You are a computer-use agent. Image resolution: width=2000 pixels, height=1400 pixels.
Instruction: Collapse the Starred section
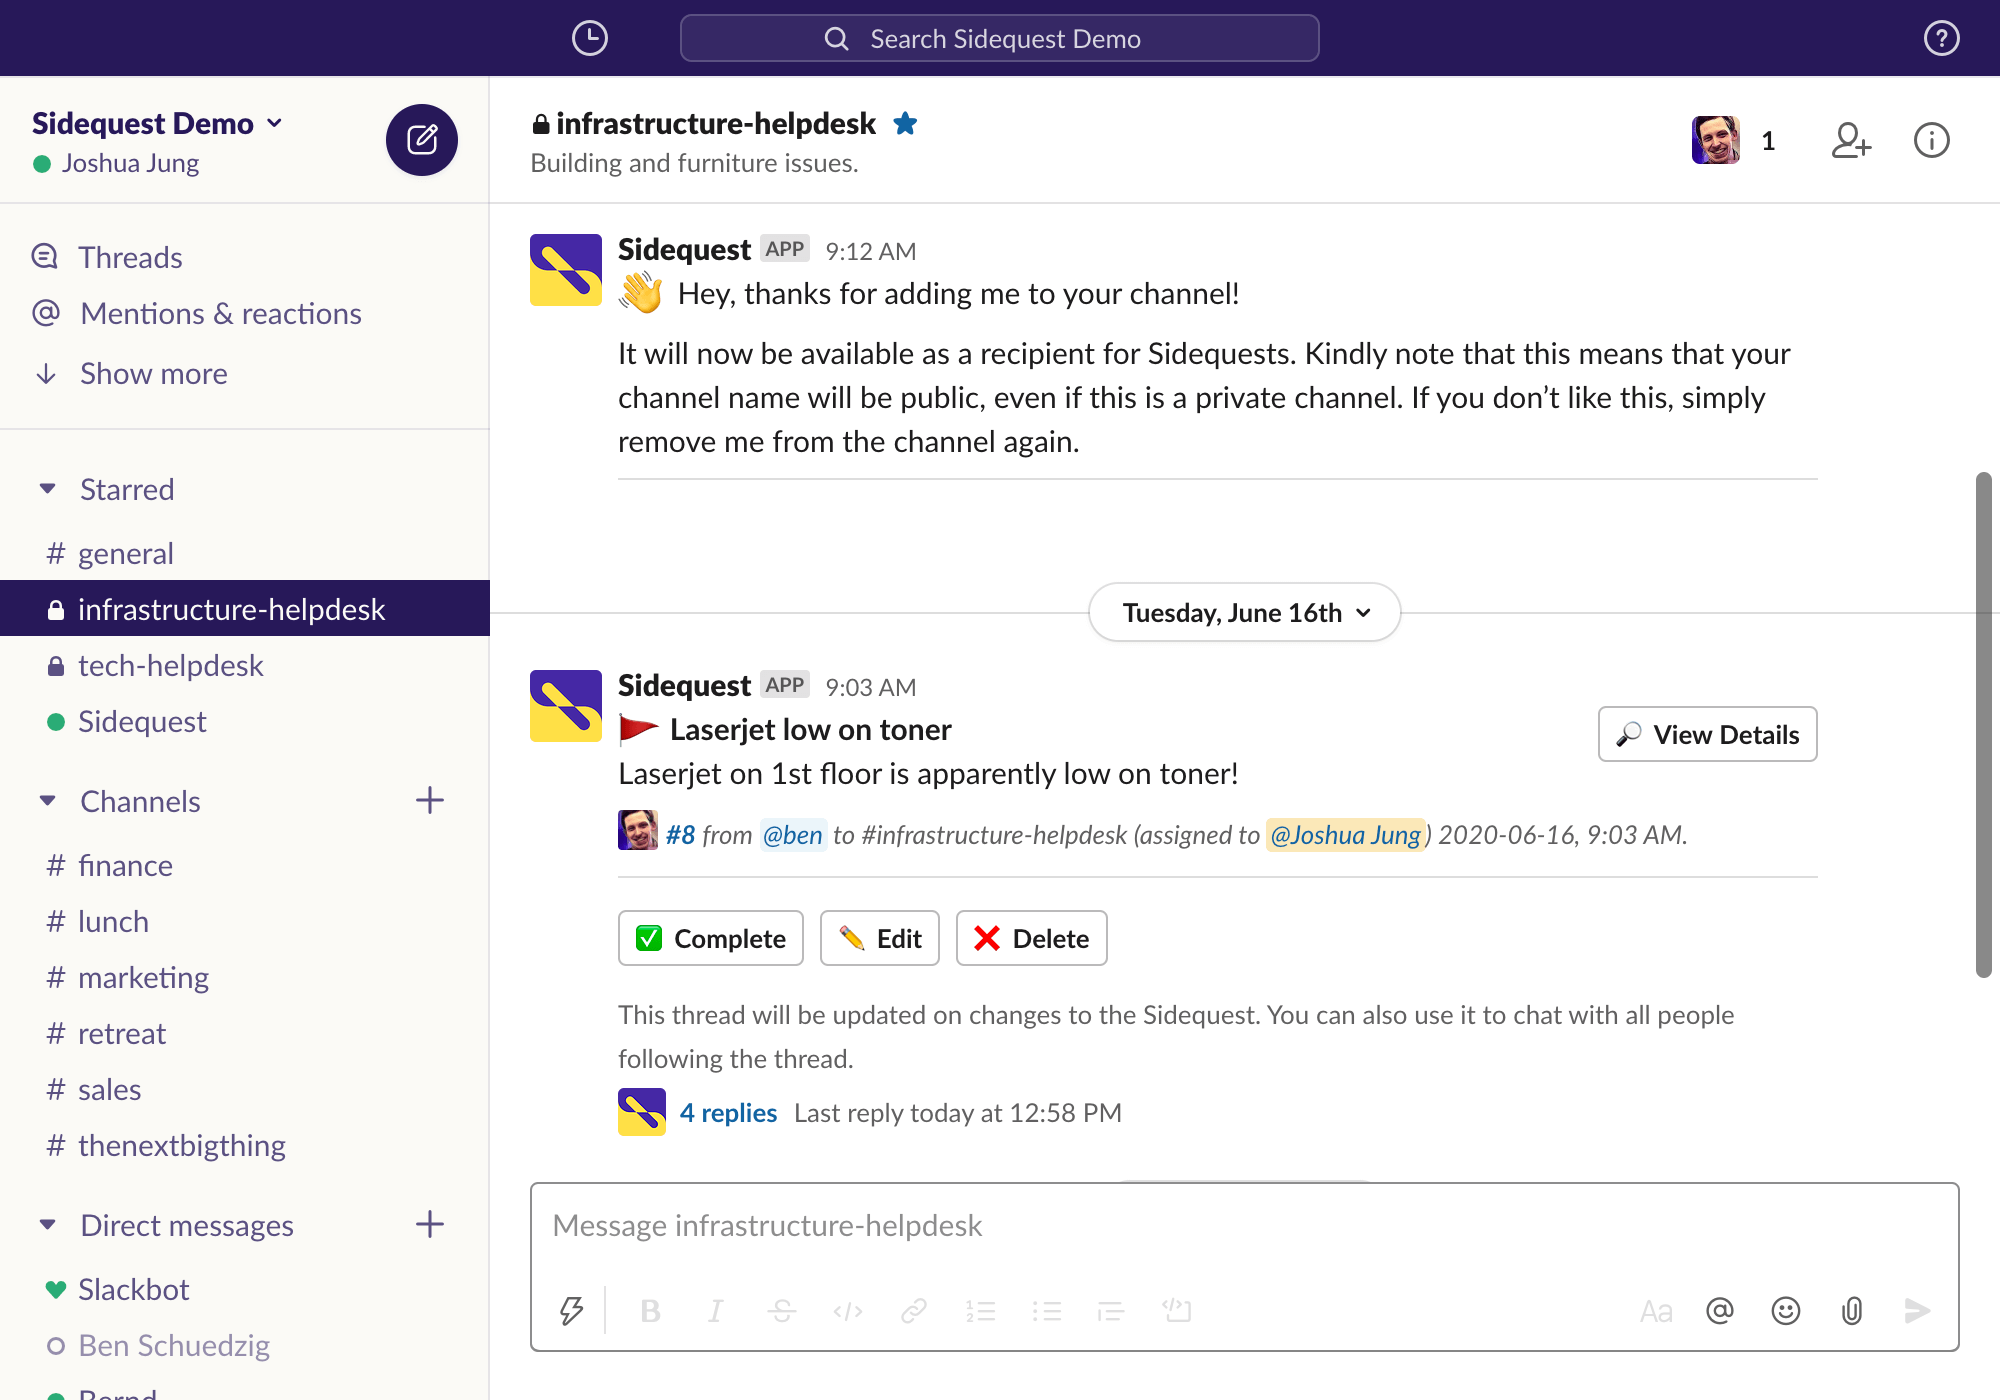pos(47,489)
